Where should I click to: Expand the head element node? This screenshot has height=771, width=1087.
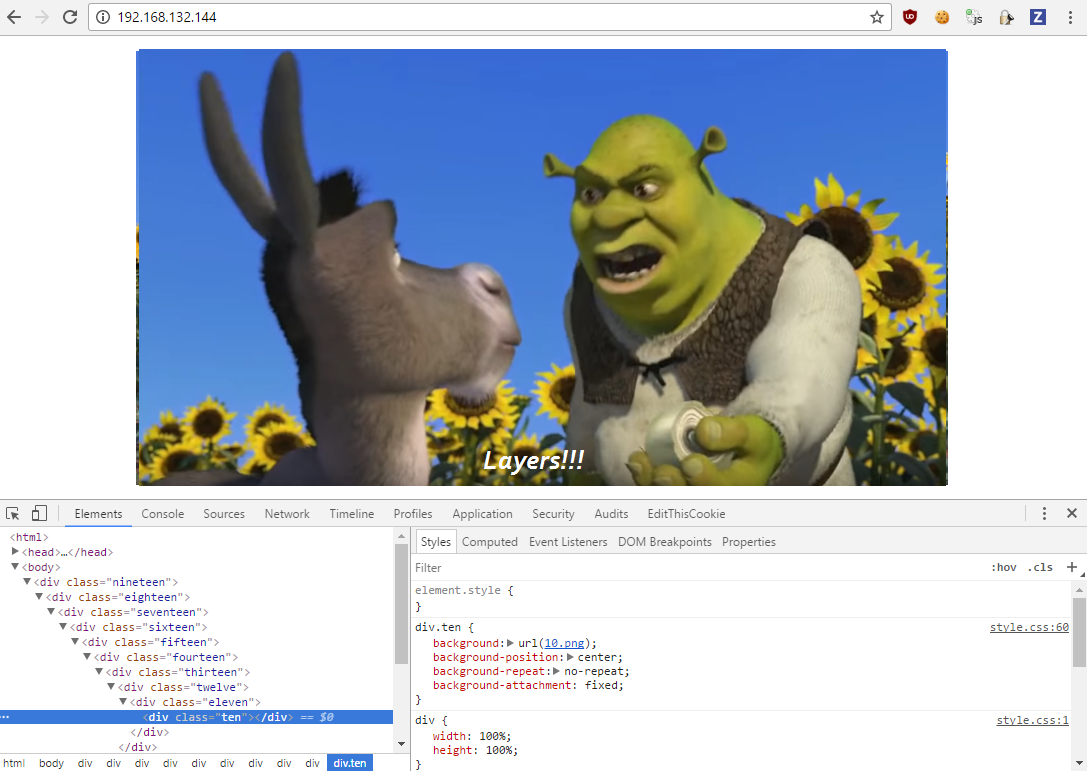point(15,551)
